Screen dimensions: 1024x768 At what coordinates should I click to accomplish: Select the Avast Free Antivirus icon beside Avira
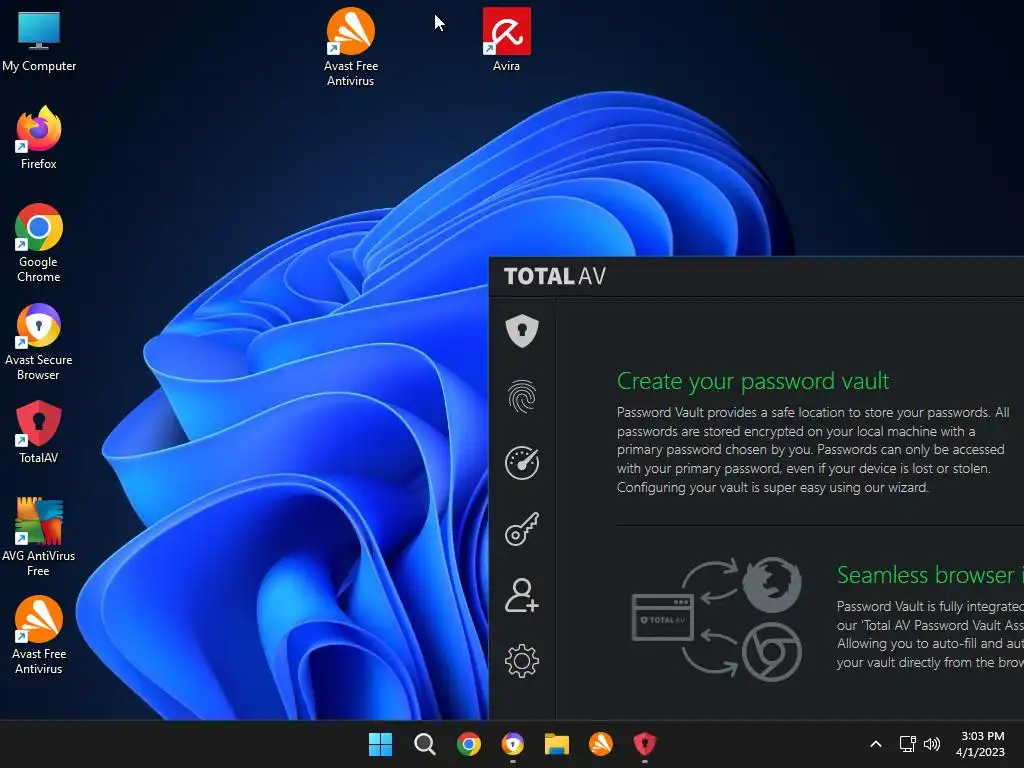coord(351,47)
